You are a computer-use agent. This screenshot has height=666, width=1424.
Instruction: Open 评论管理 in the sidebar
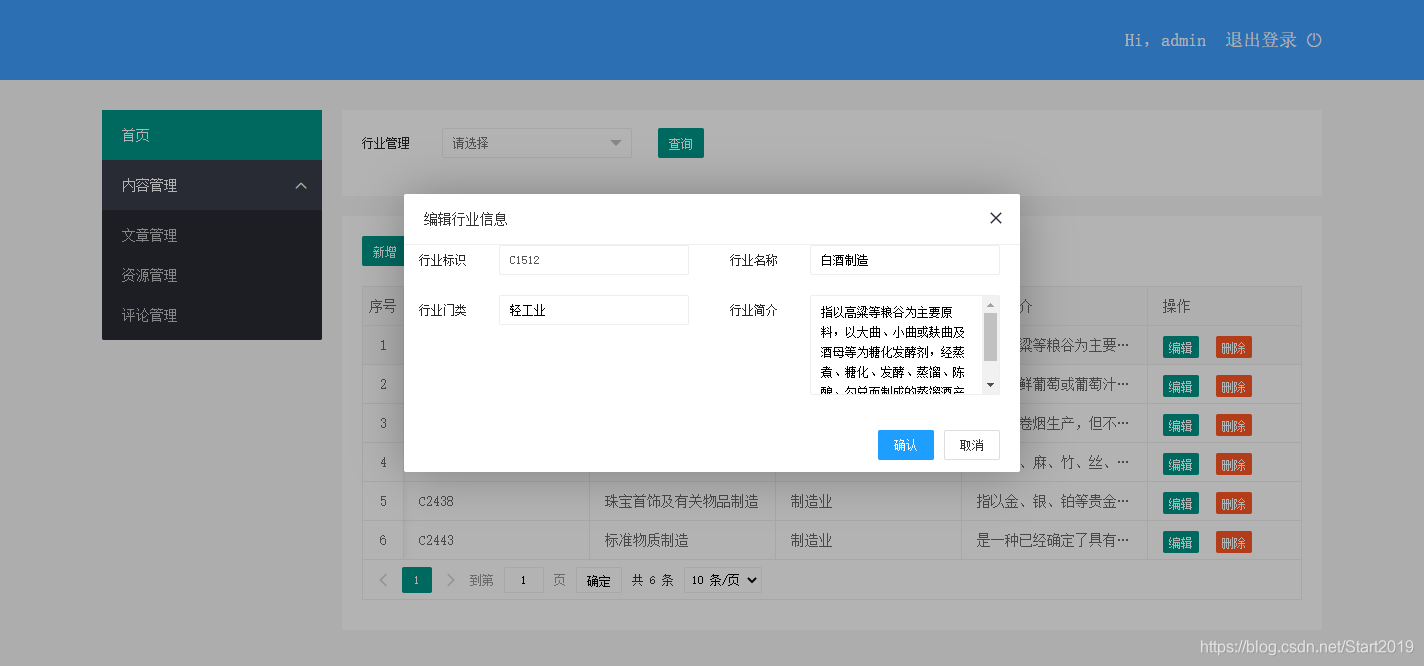click(212, 315)
